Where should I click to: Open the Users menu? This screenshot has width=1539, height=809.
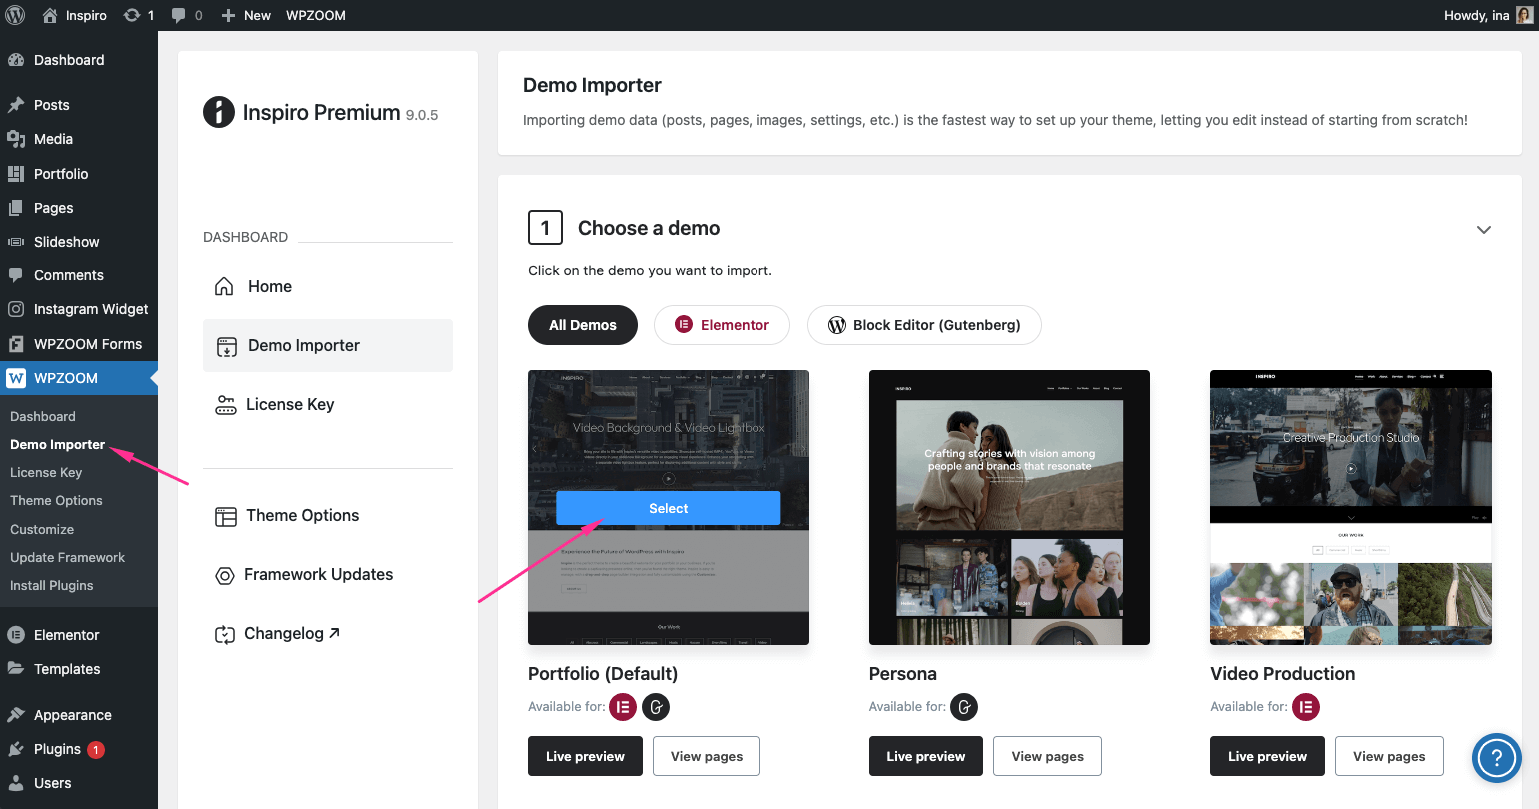click(x=79, y=783)
